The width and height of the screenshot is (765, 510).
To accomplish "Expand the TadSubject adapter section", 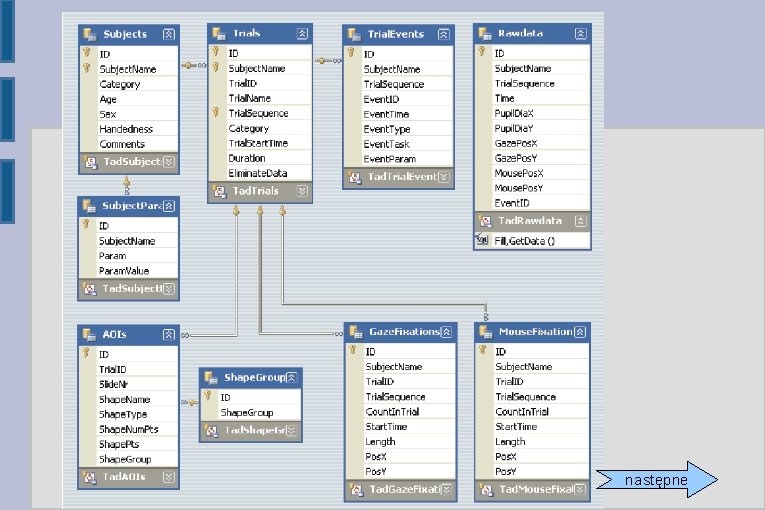I will [168, 162].
